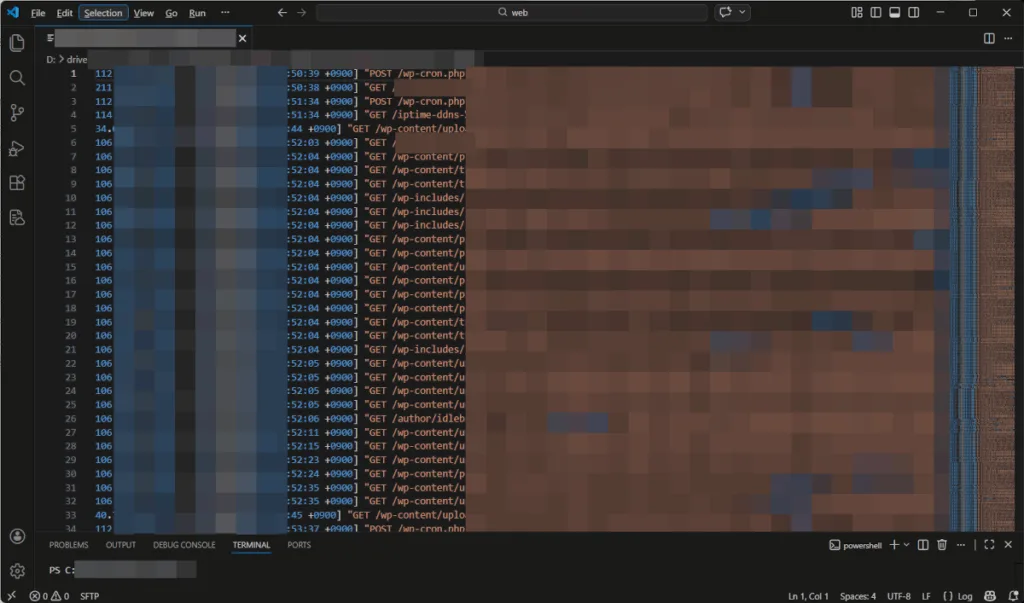This screenshot has width=1024, height=603.
Task: Split the terminal using the split icon
Action: [922, 545]
